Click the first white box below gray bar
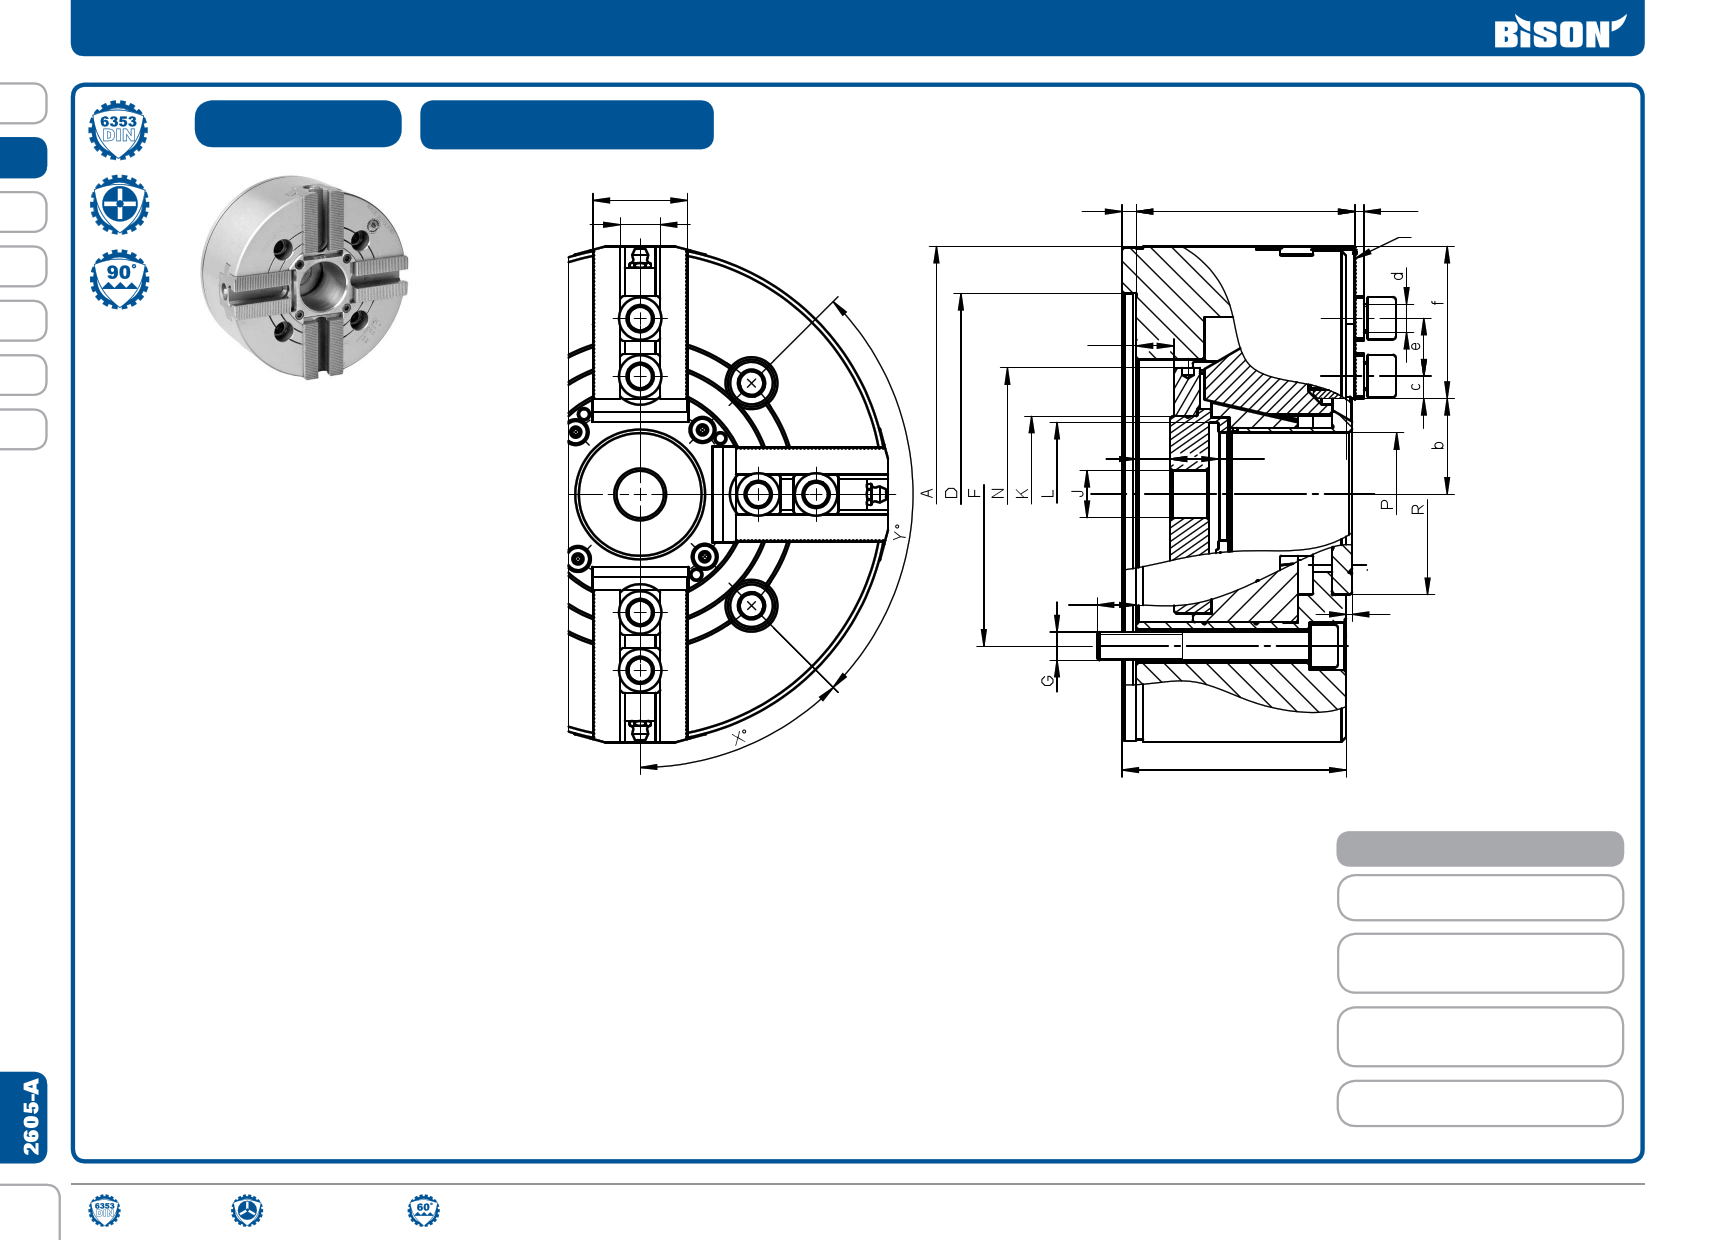The width and height of the screenshot is (1713, 1240). (1479, 898)
